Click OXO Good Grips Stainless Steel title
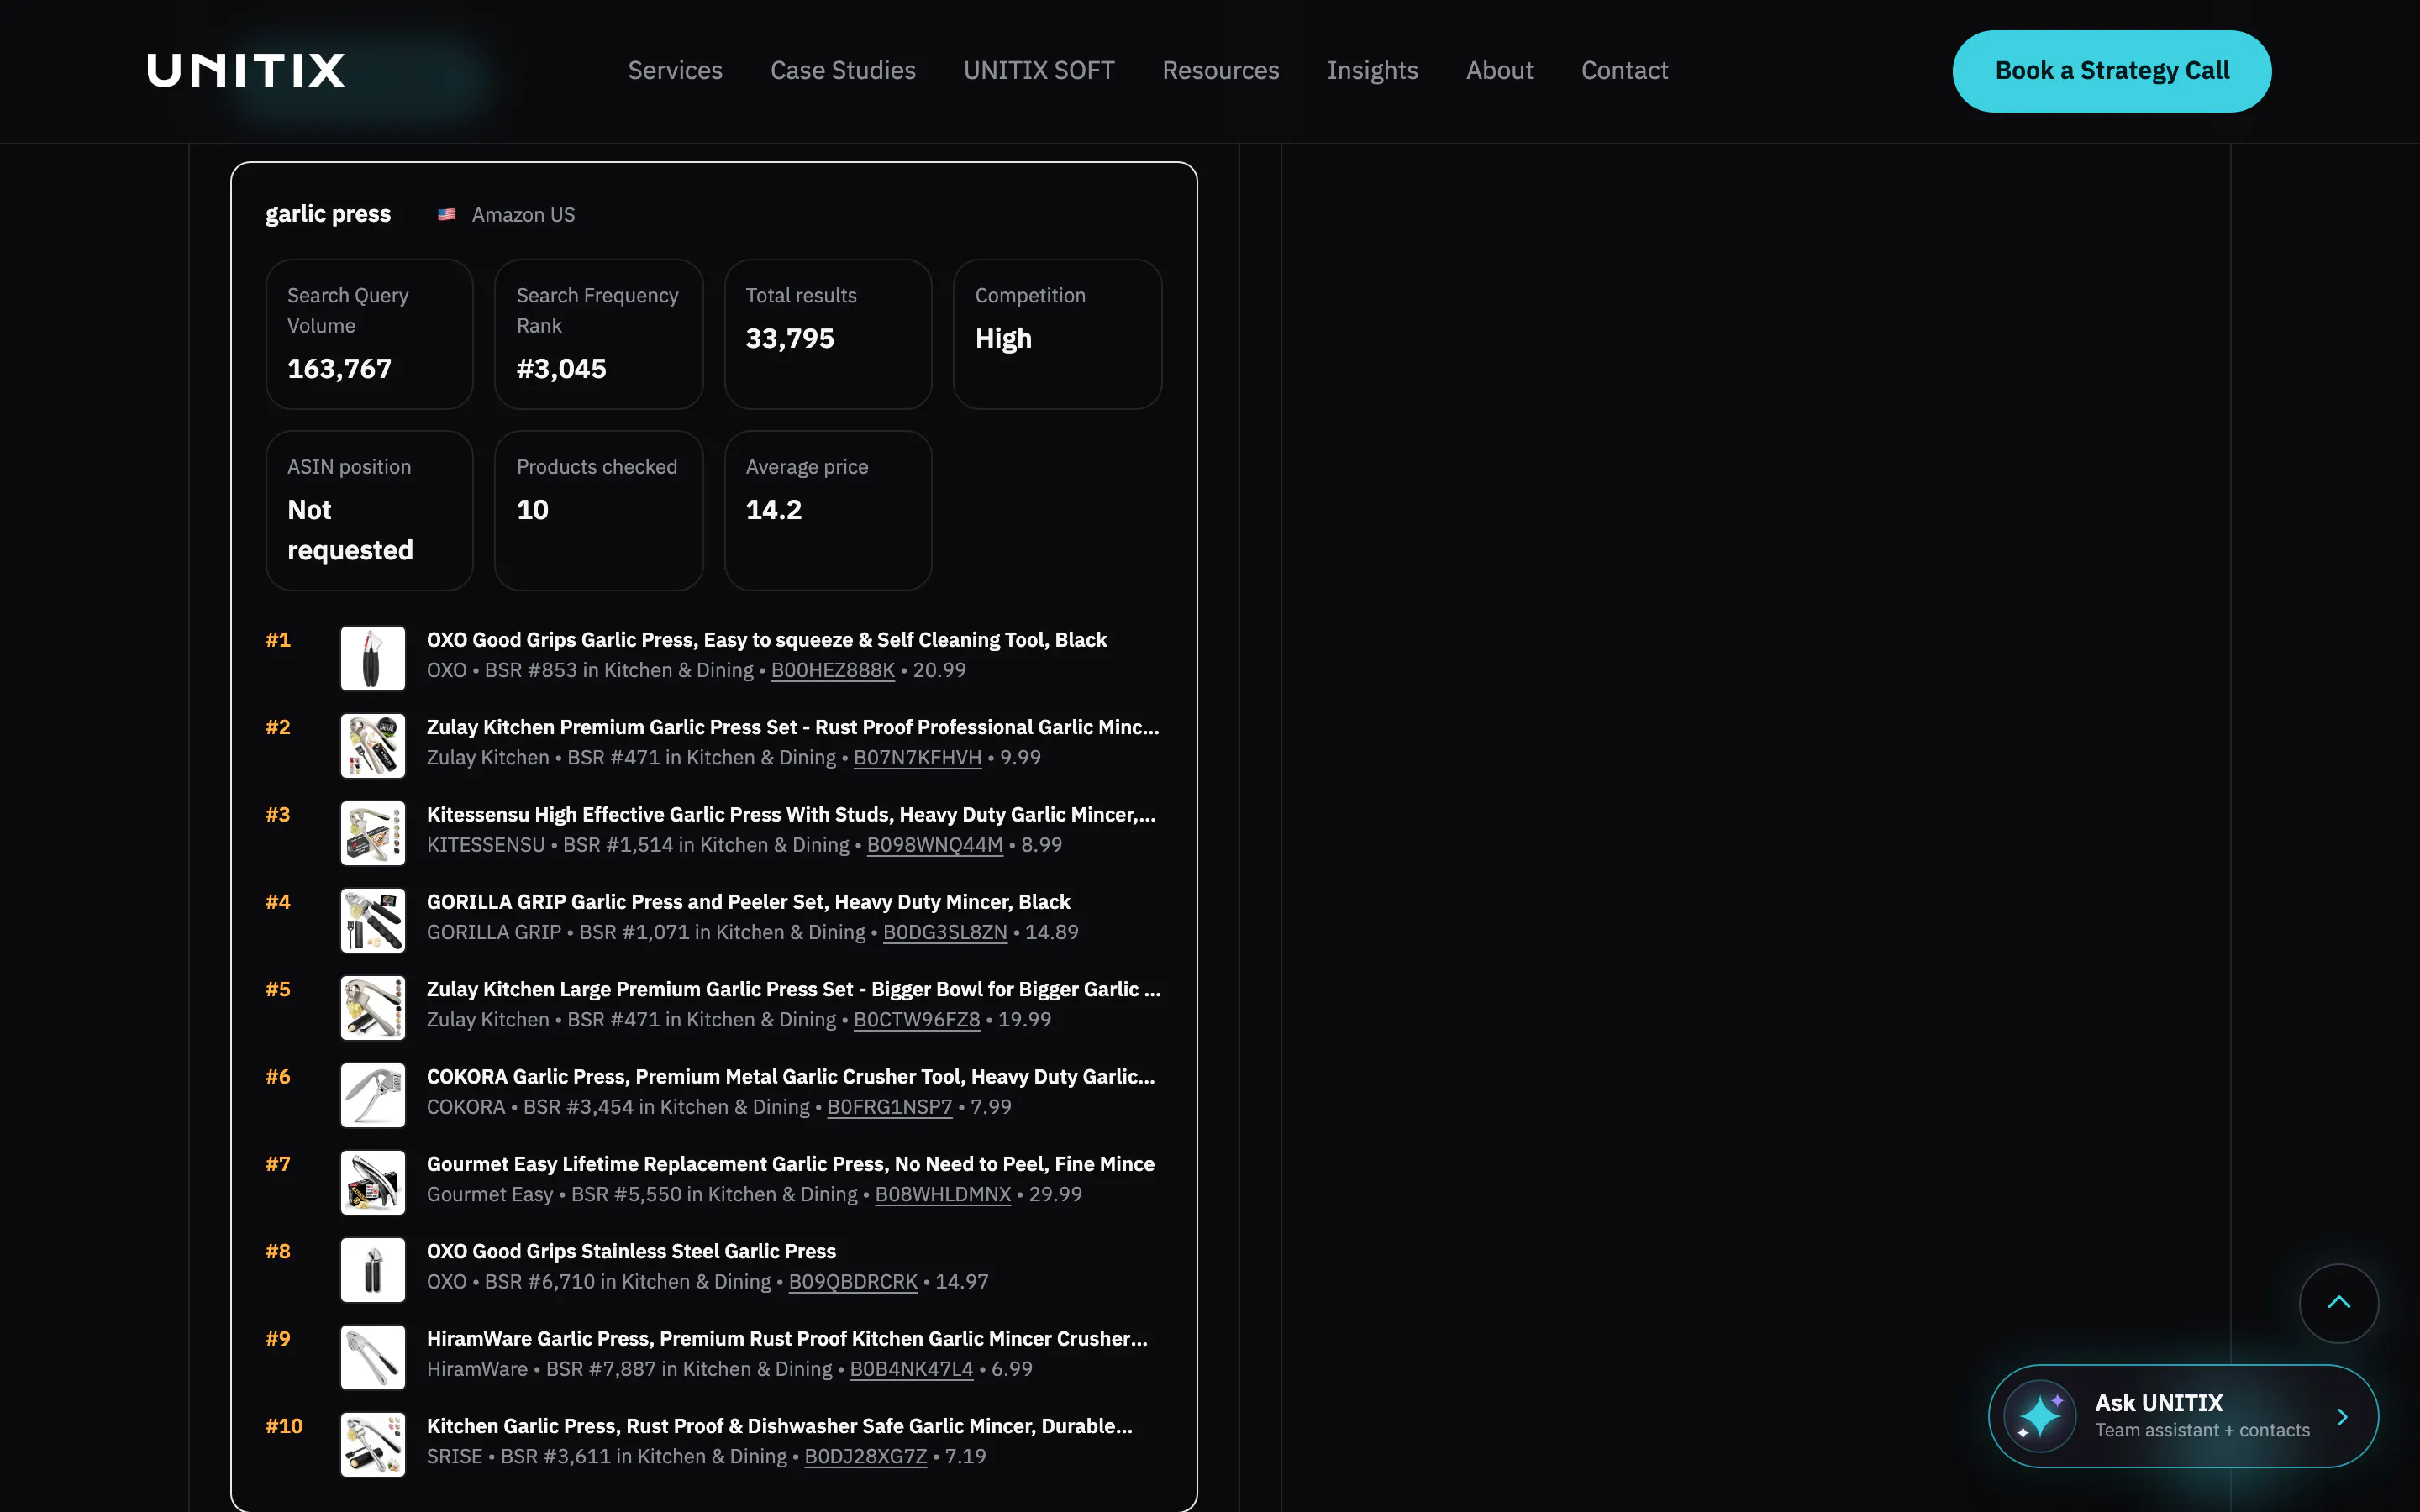Screen dimensions: 2420x1512 [631, 1251]
